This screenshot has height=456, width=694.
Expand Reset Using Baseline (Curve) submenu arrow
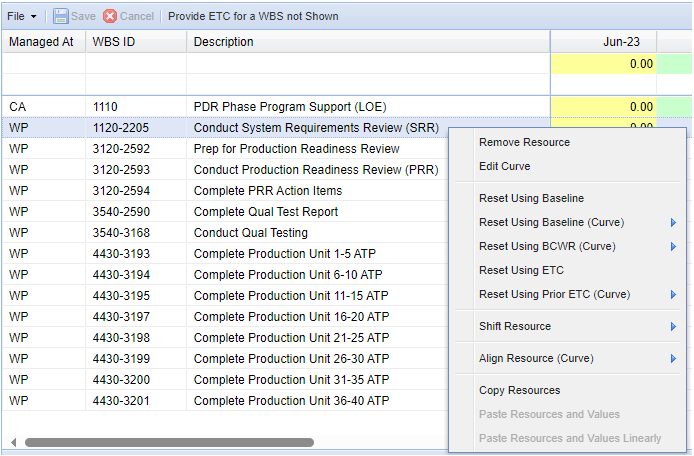coord(673,222)
